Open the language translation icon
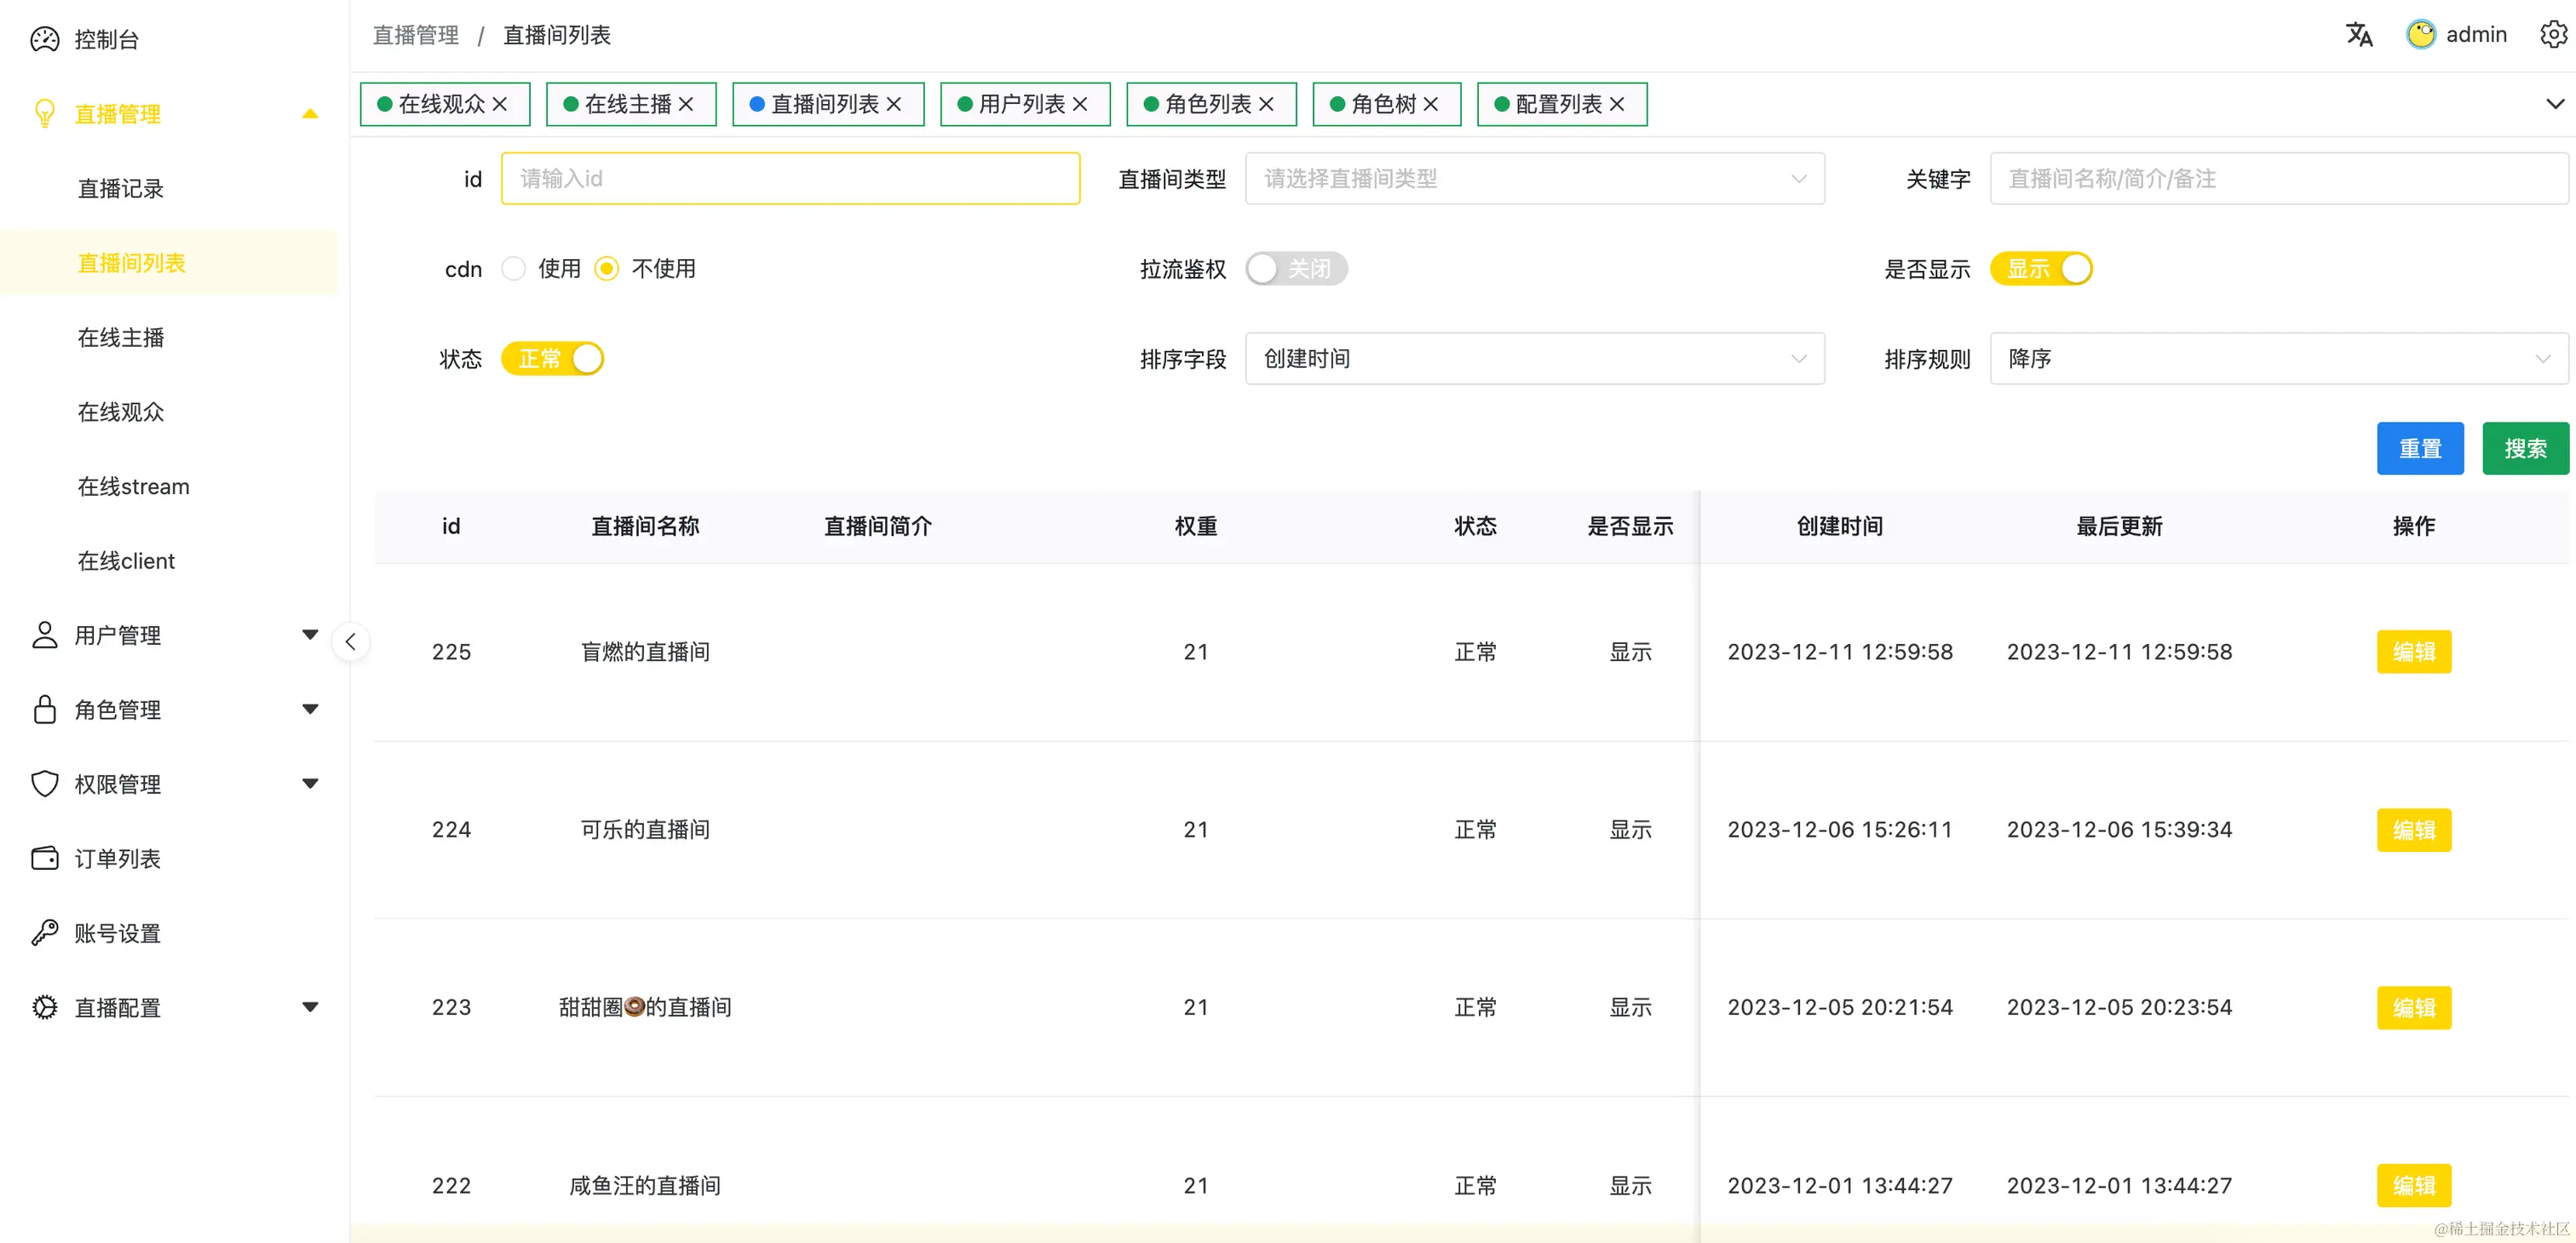The image size is (2576, 1243). click(2359, 34)
